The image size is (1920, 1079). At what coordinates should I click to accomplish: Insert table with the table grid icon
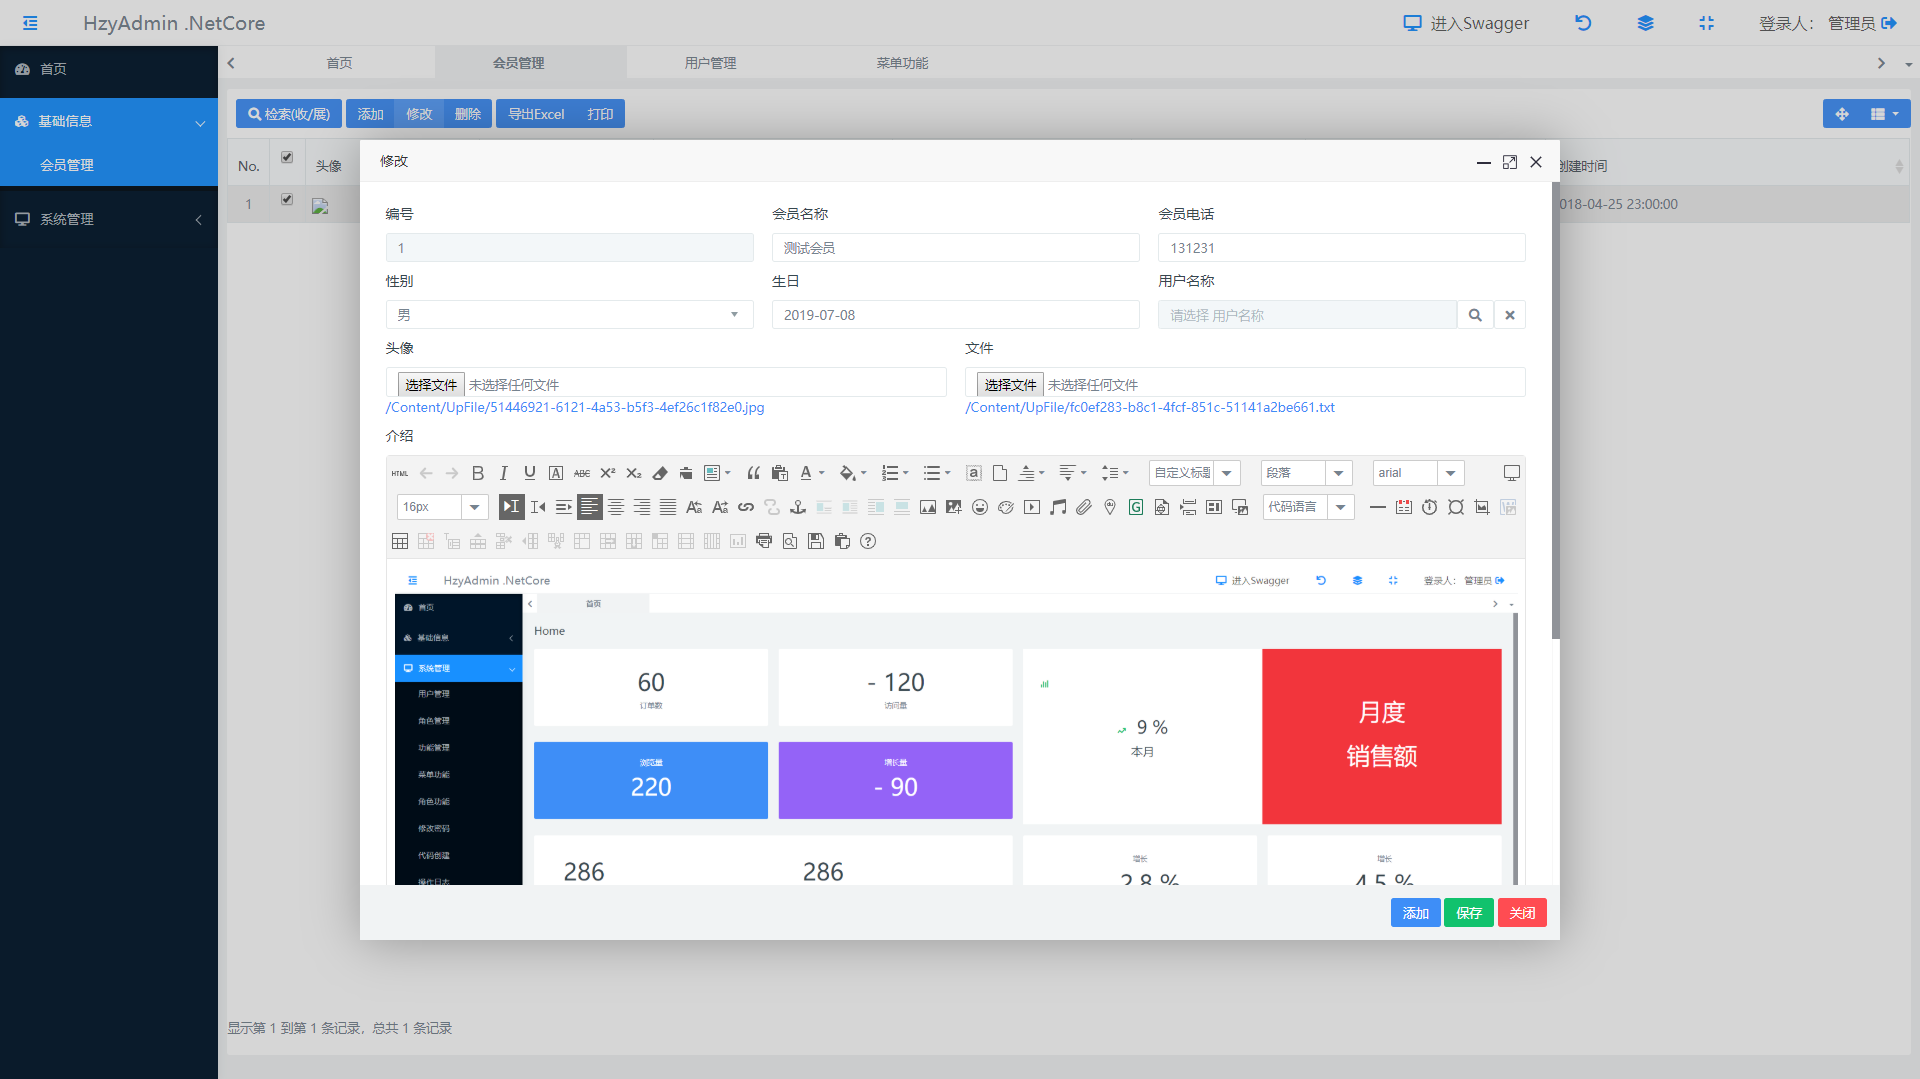400,541
